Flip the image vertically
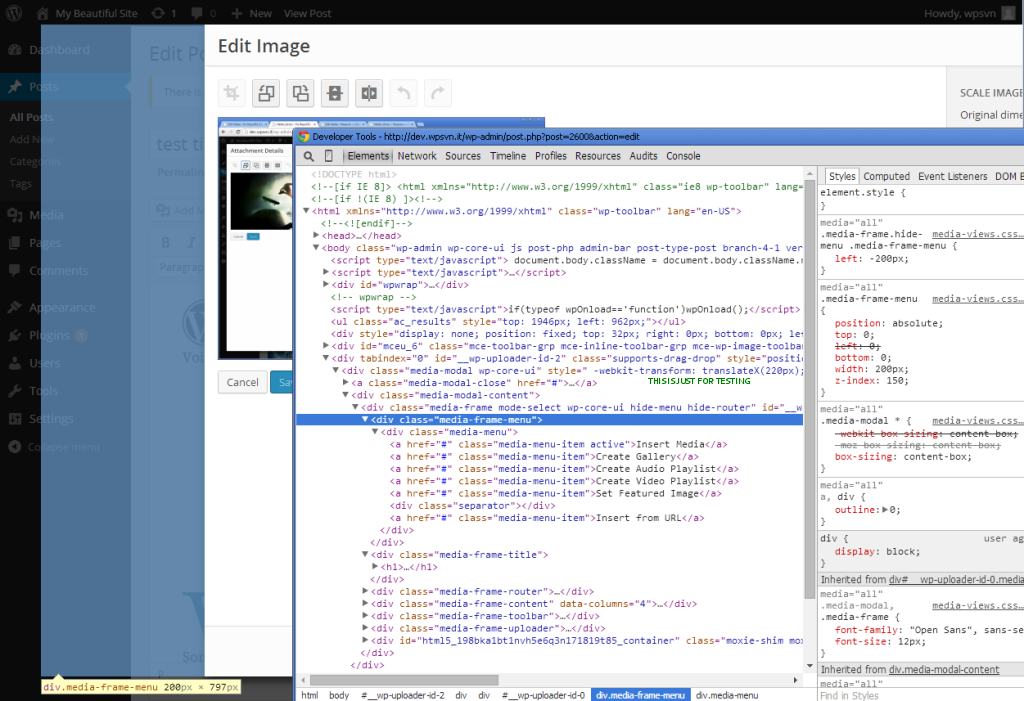1024x701 pixels. (x=334, y=93)
